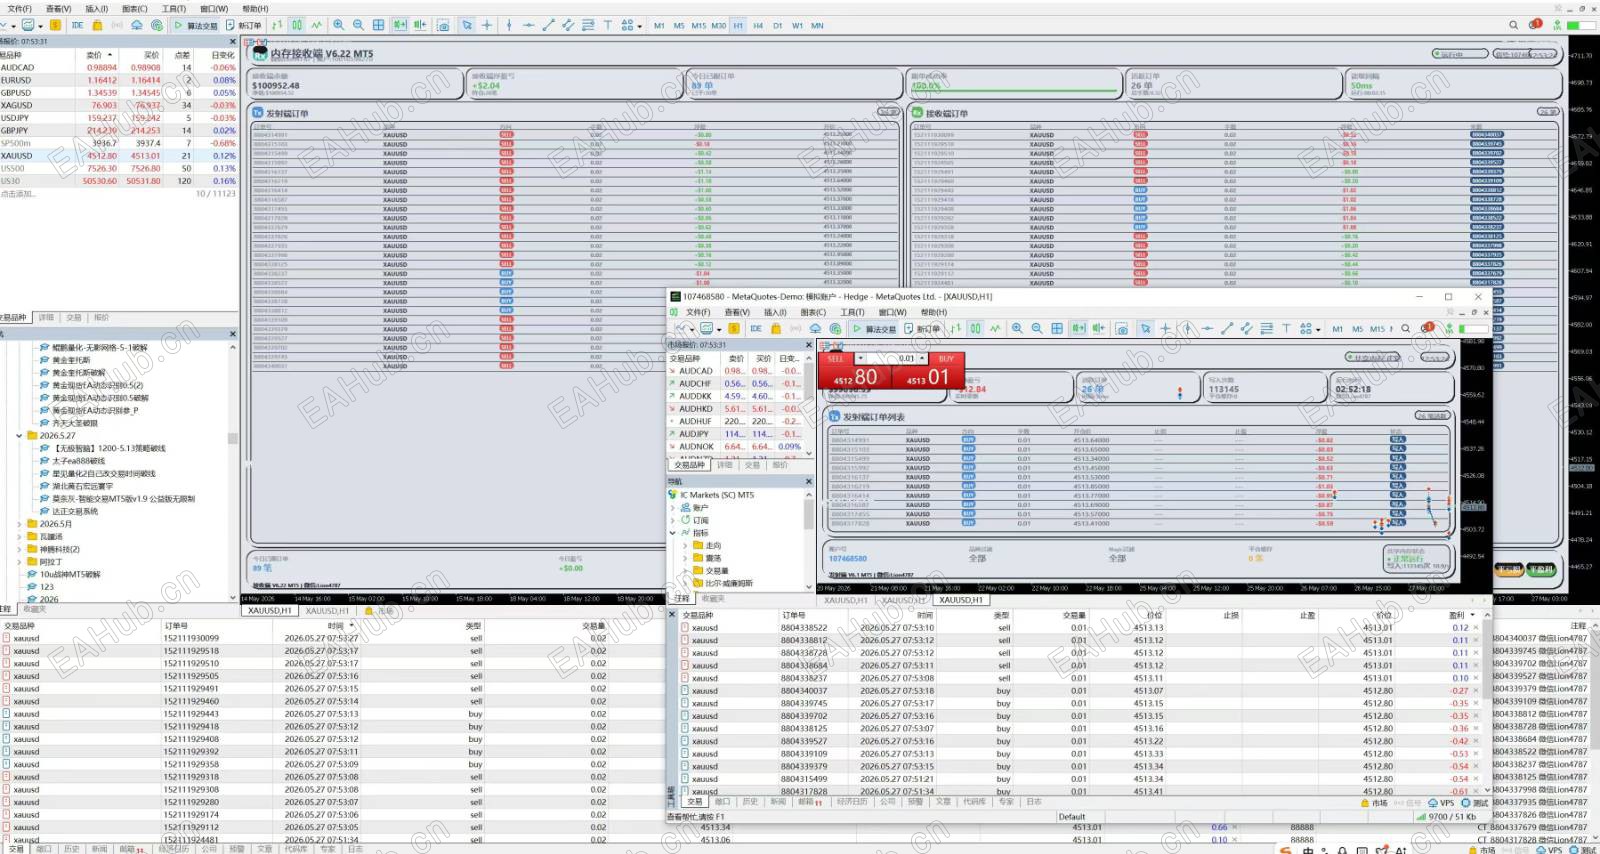Select text label tool in back window toolbar
Screen dimensions: 1600x854
click(x=607, y=25)
